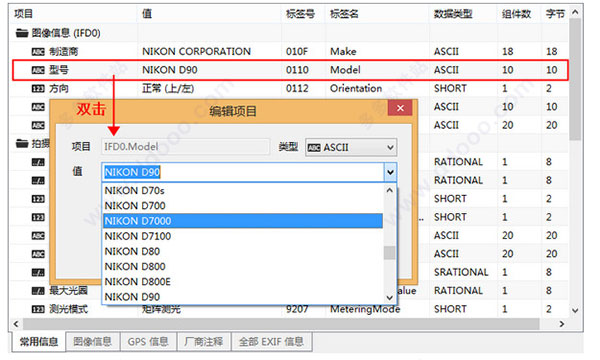Screen dimensions: 600x360
Task: Click the dropdown list scroll up arrow
Action: 390,190
